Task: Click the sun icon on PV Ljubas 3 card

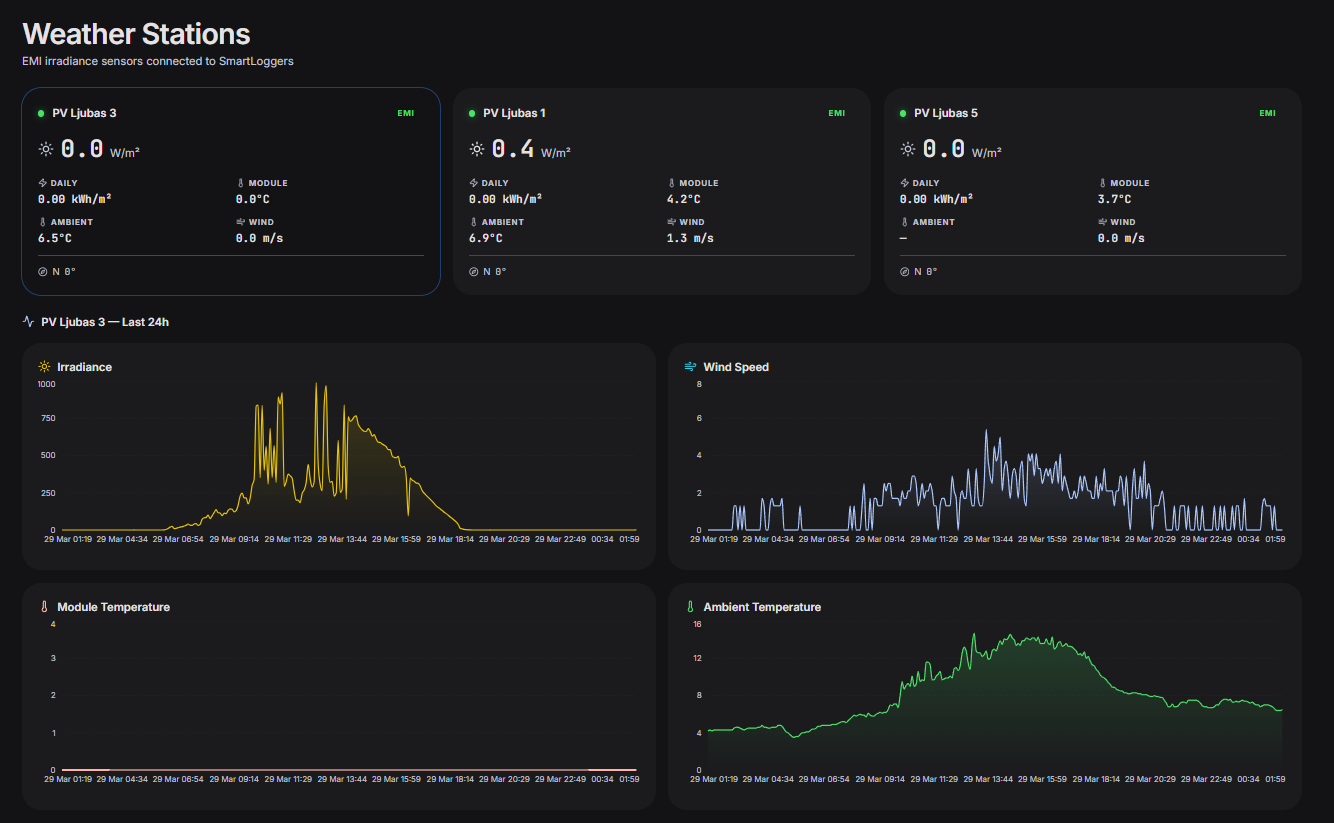Action: (x=45, y=149)
